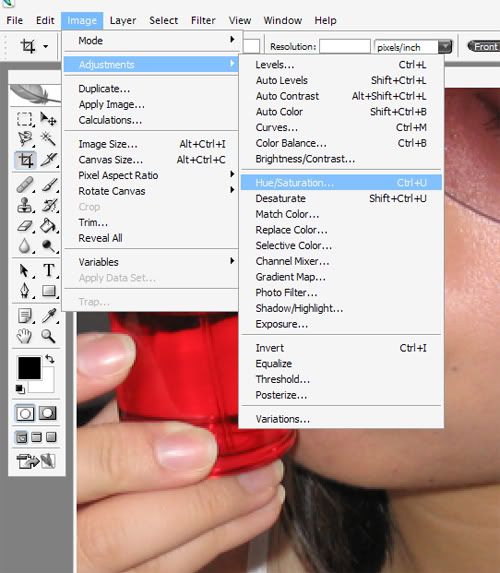Select the Type tool

coord(48,271)
